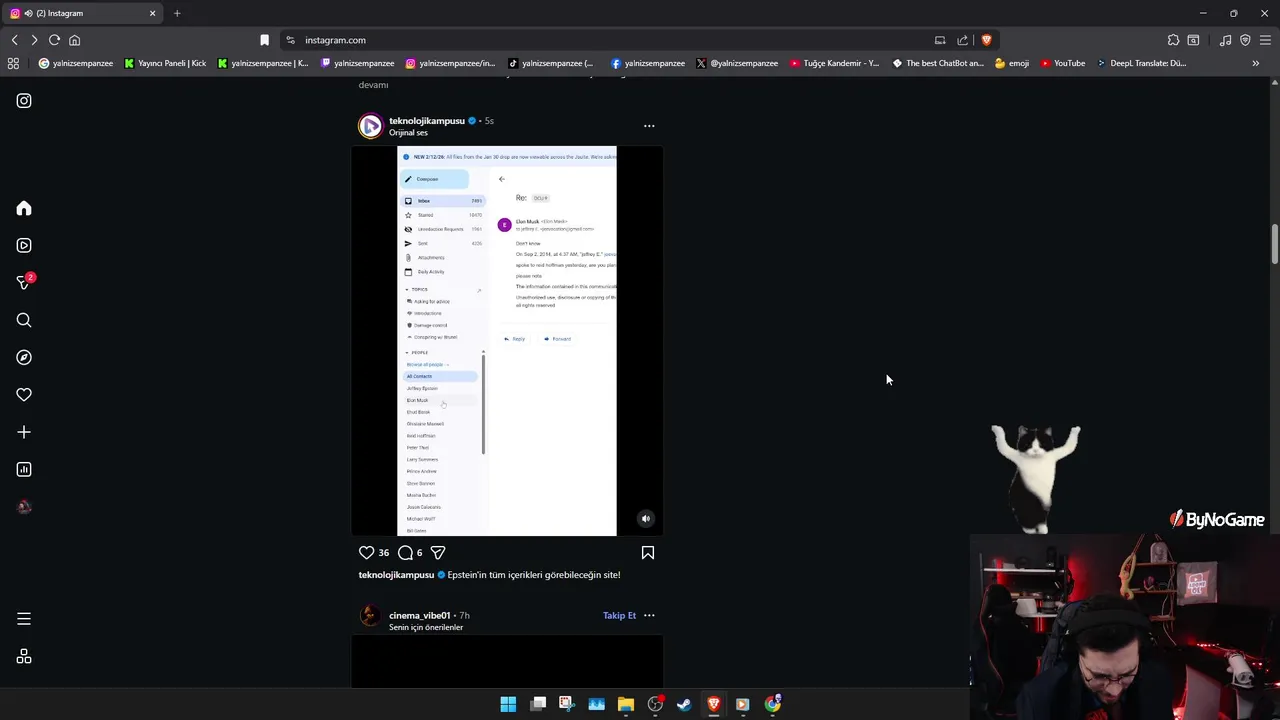Viewport: 1280px width, 720px height.
Task: Open DeepL Translate bookmark
Action: (1141, 63)
